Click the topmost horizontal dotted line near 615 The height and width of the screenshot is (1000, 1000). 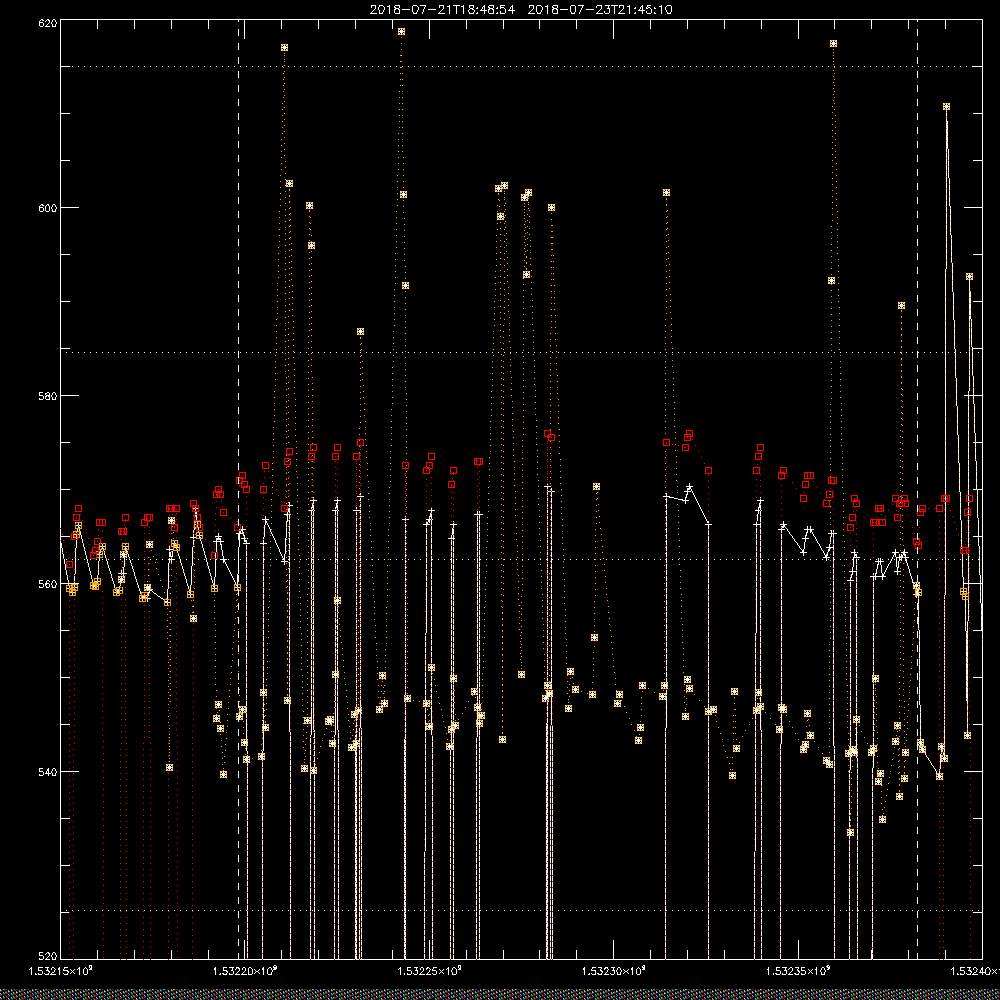click(521, 66)
